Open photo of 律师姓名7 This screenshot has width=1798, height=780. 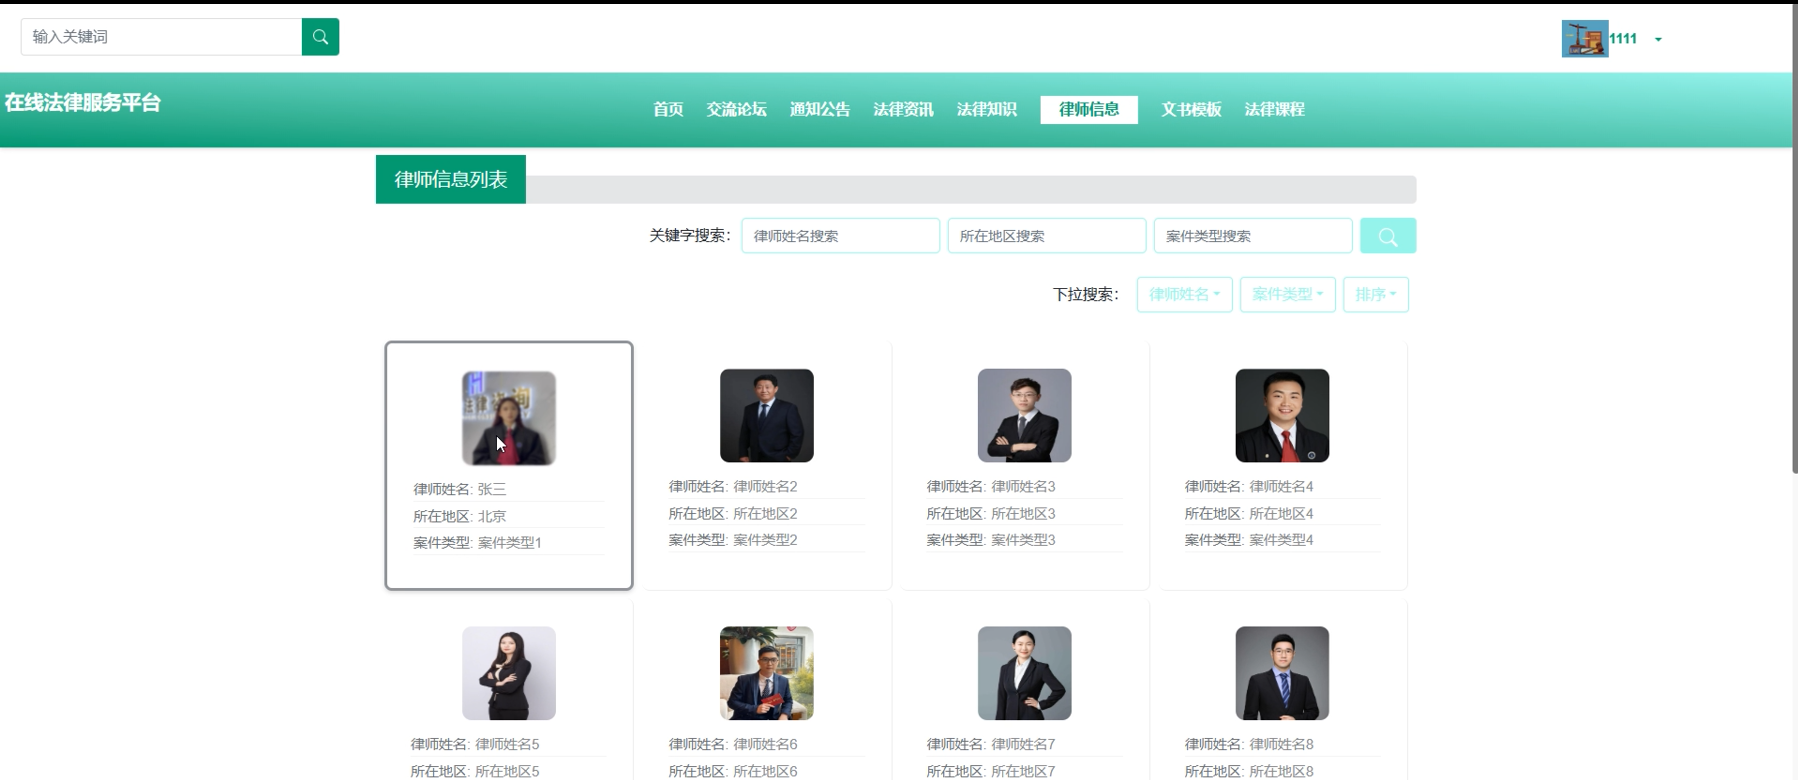tap(1024, 673)
